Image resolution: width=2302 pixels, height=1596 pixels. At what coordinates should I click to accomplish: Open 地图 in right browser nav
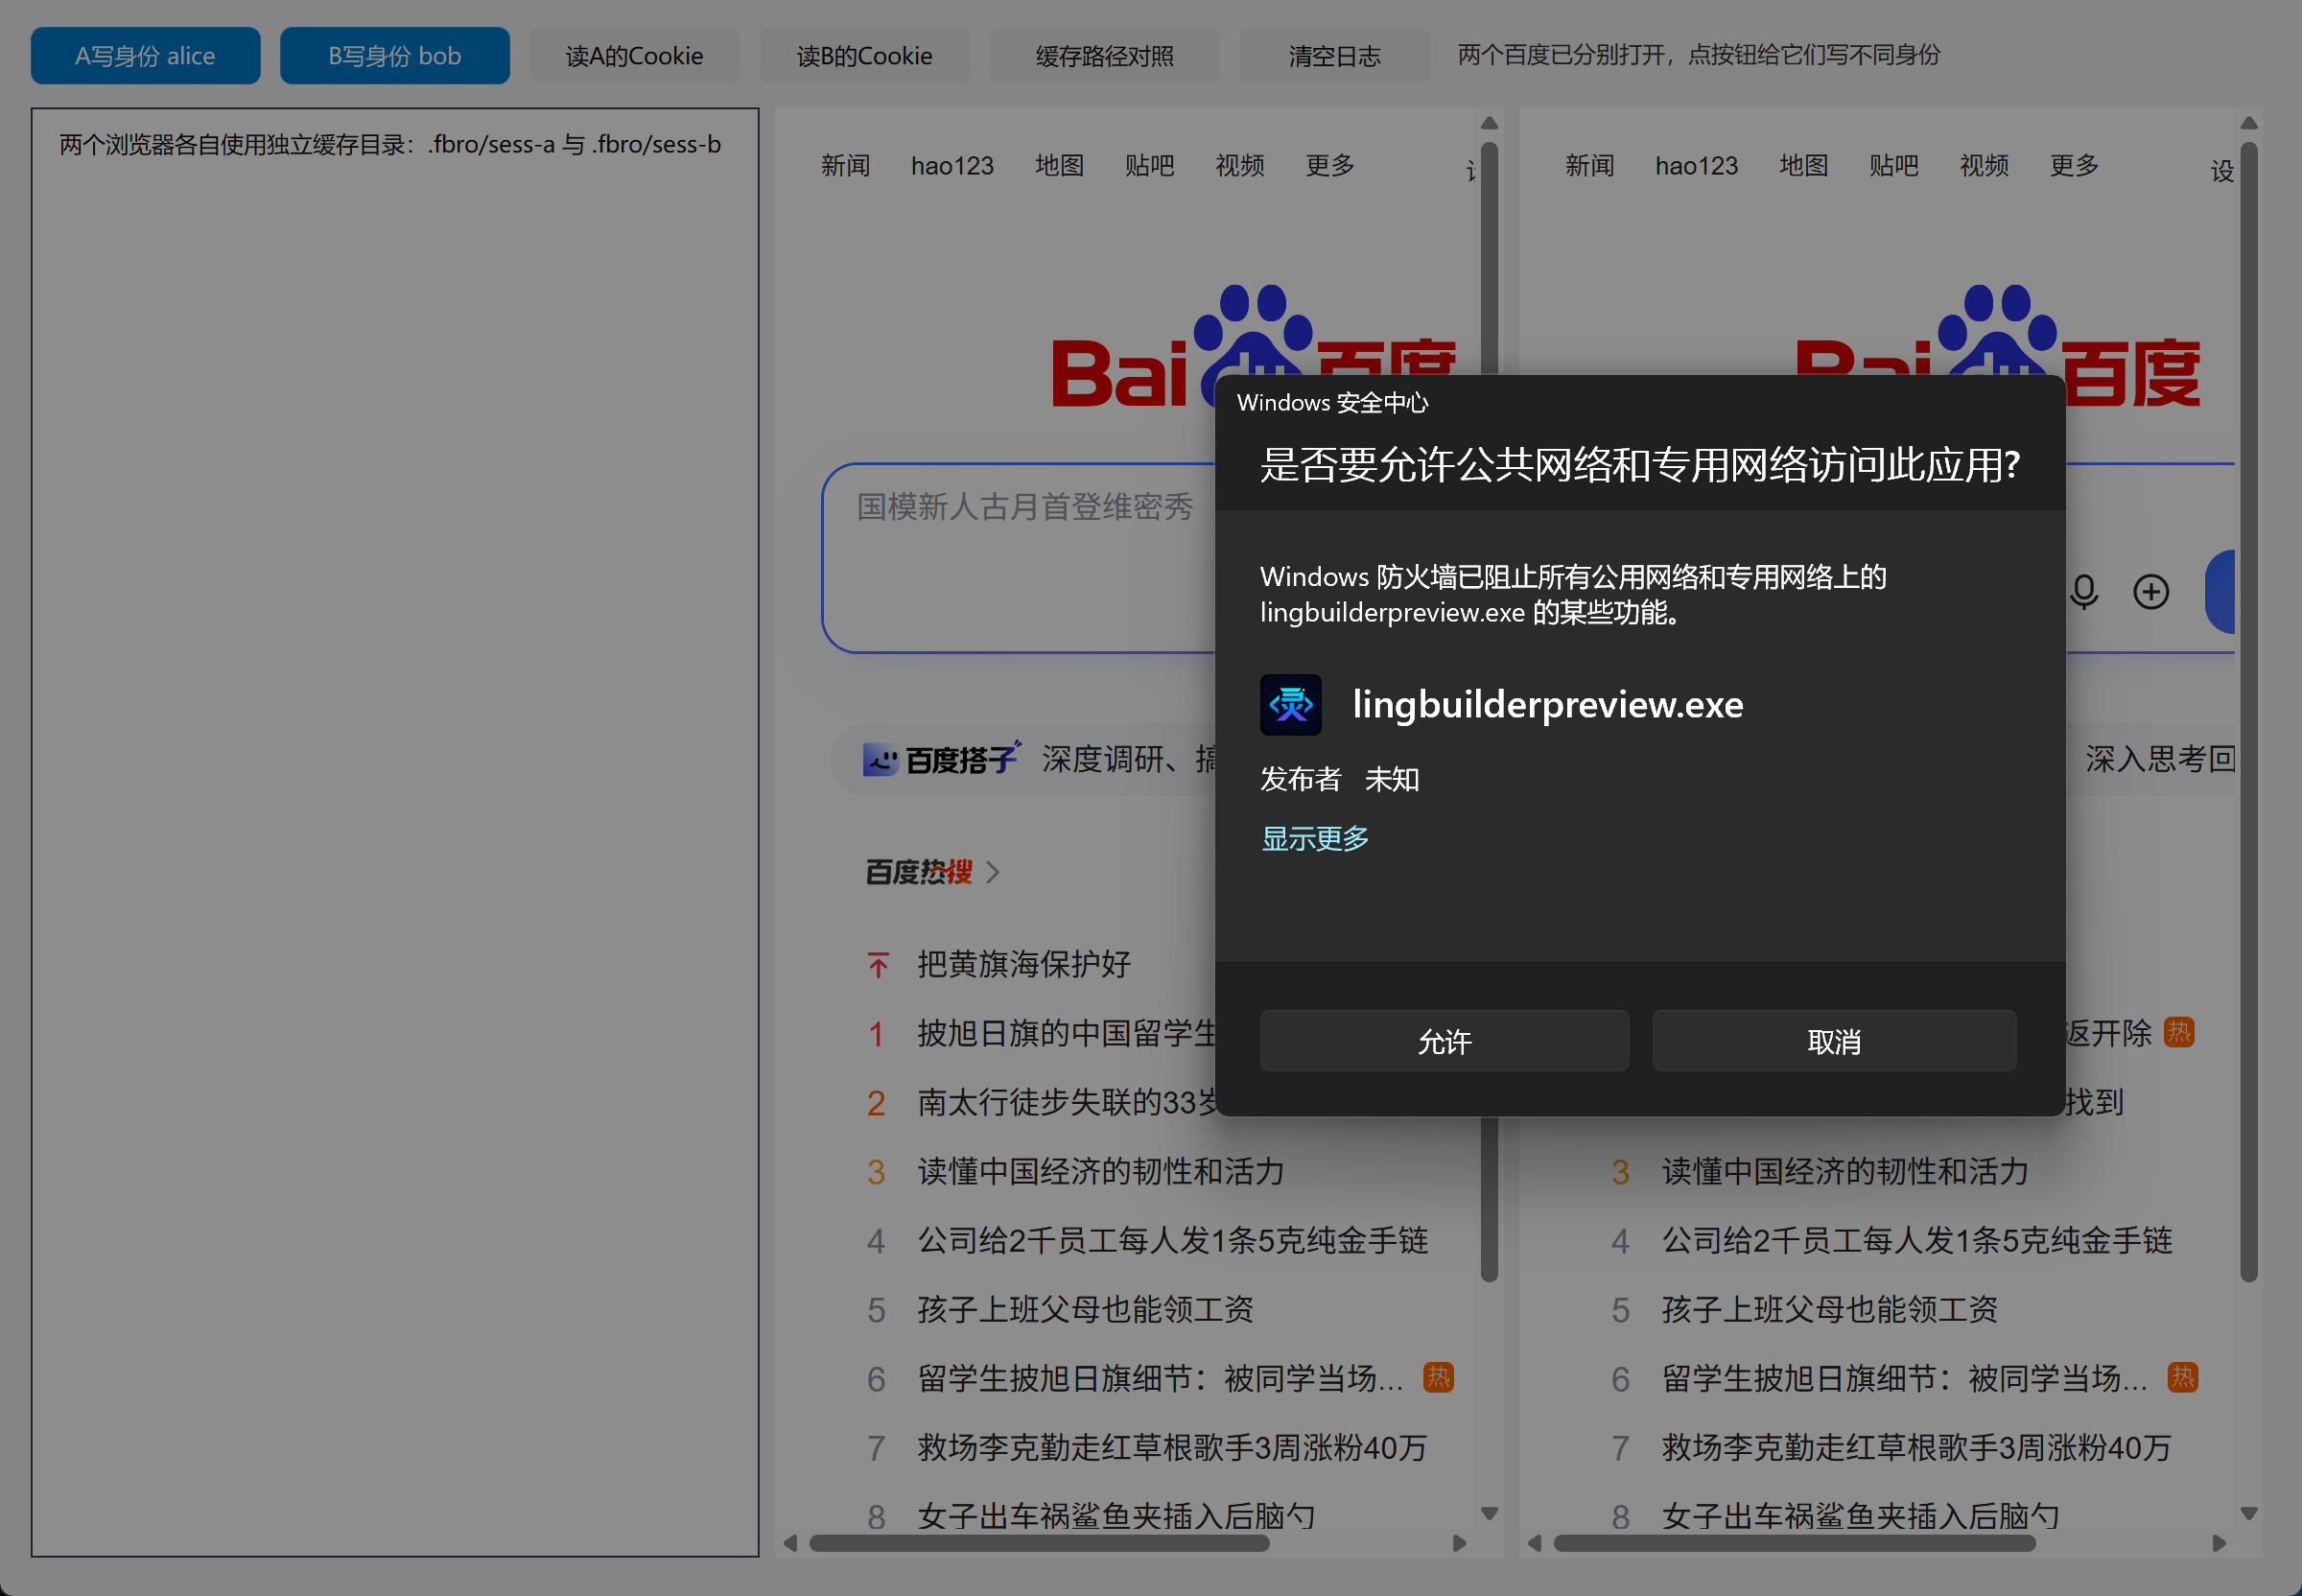click(1804, 165)
